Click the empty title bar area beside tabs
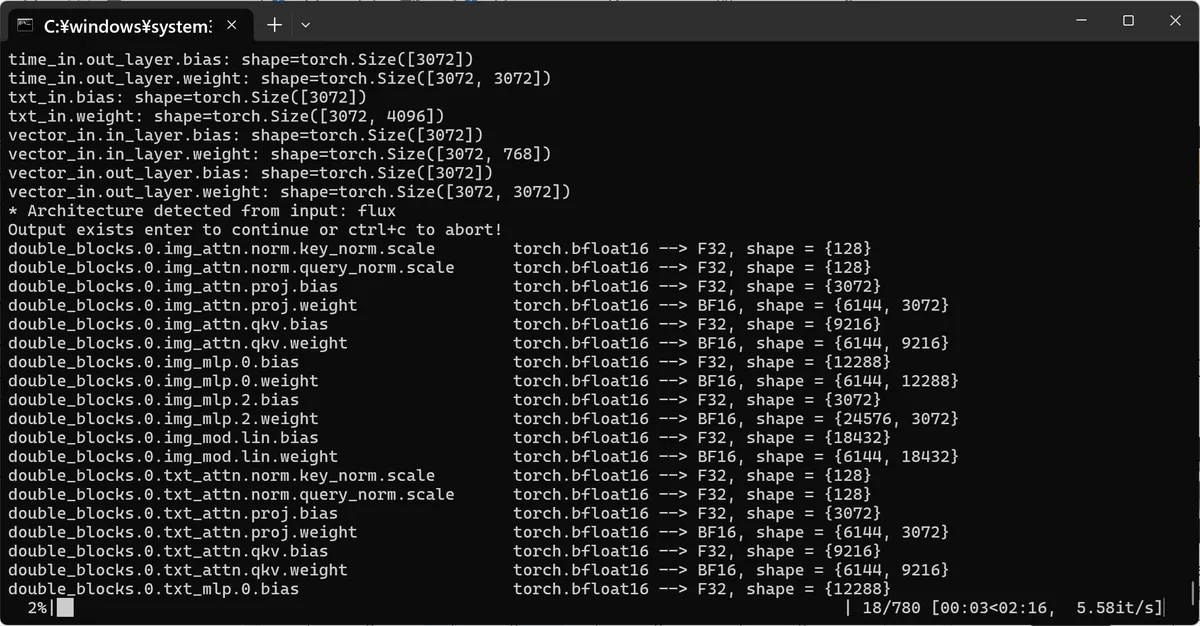 click(x=680, y=22)
